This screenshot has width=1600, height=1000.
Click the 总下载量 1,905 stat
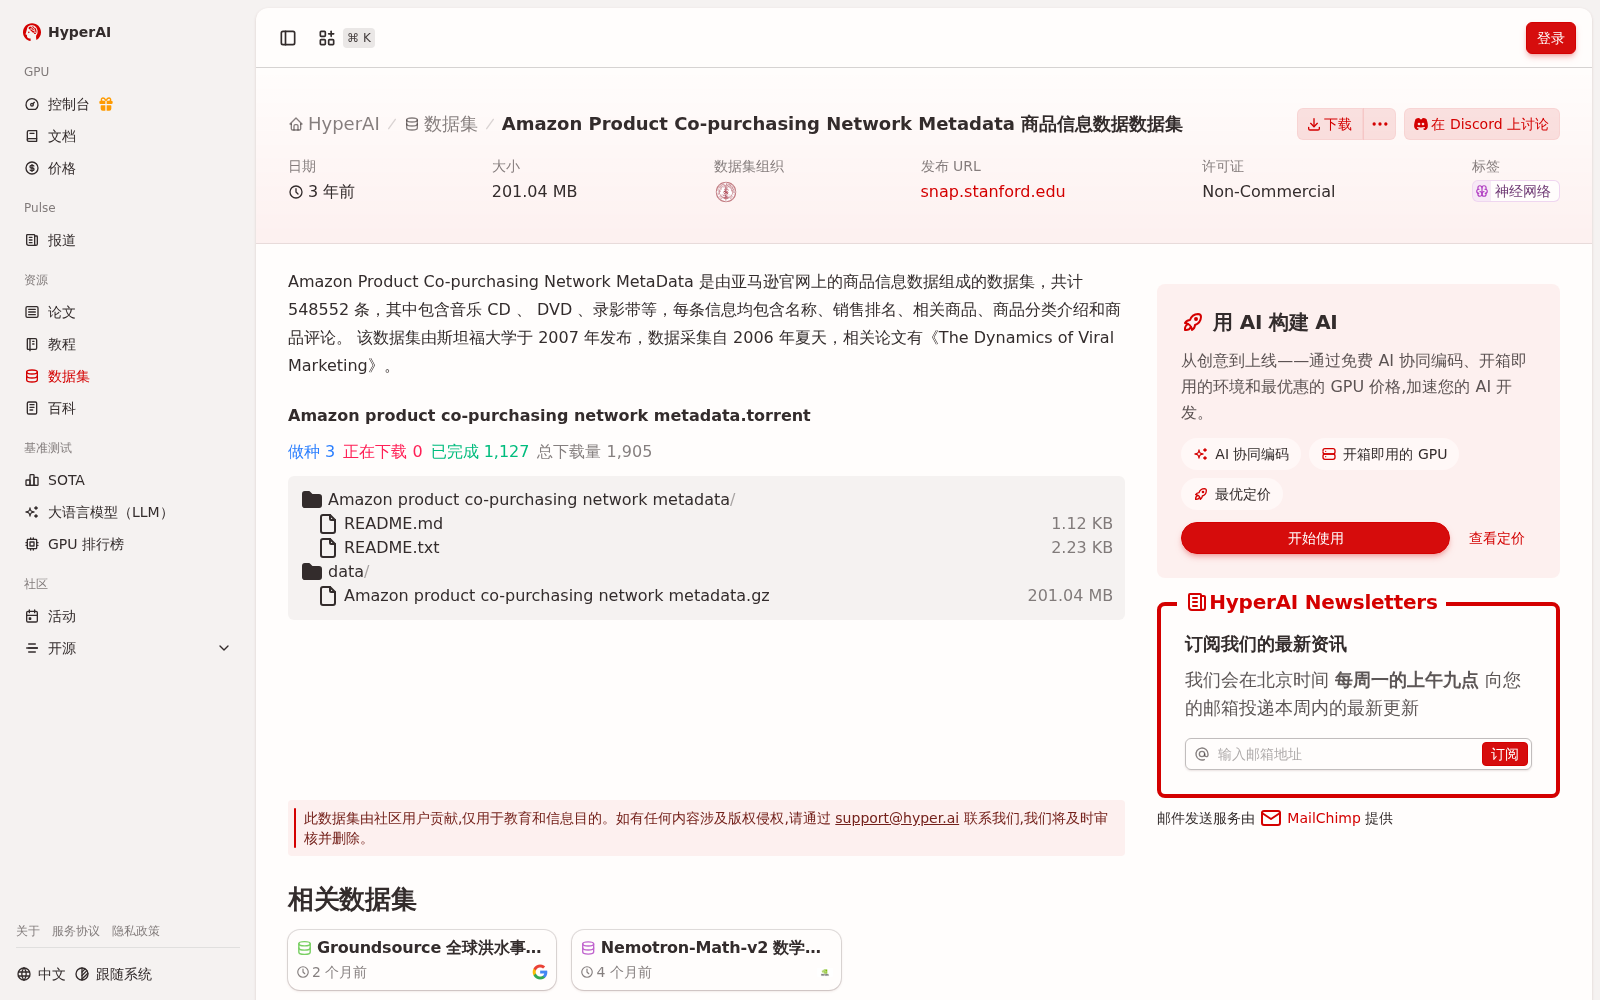594,452
